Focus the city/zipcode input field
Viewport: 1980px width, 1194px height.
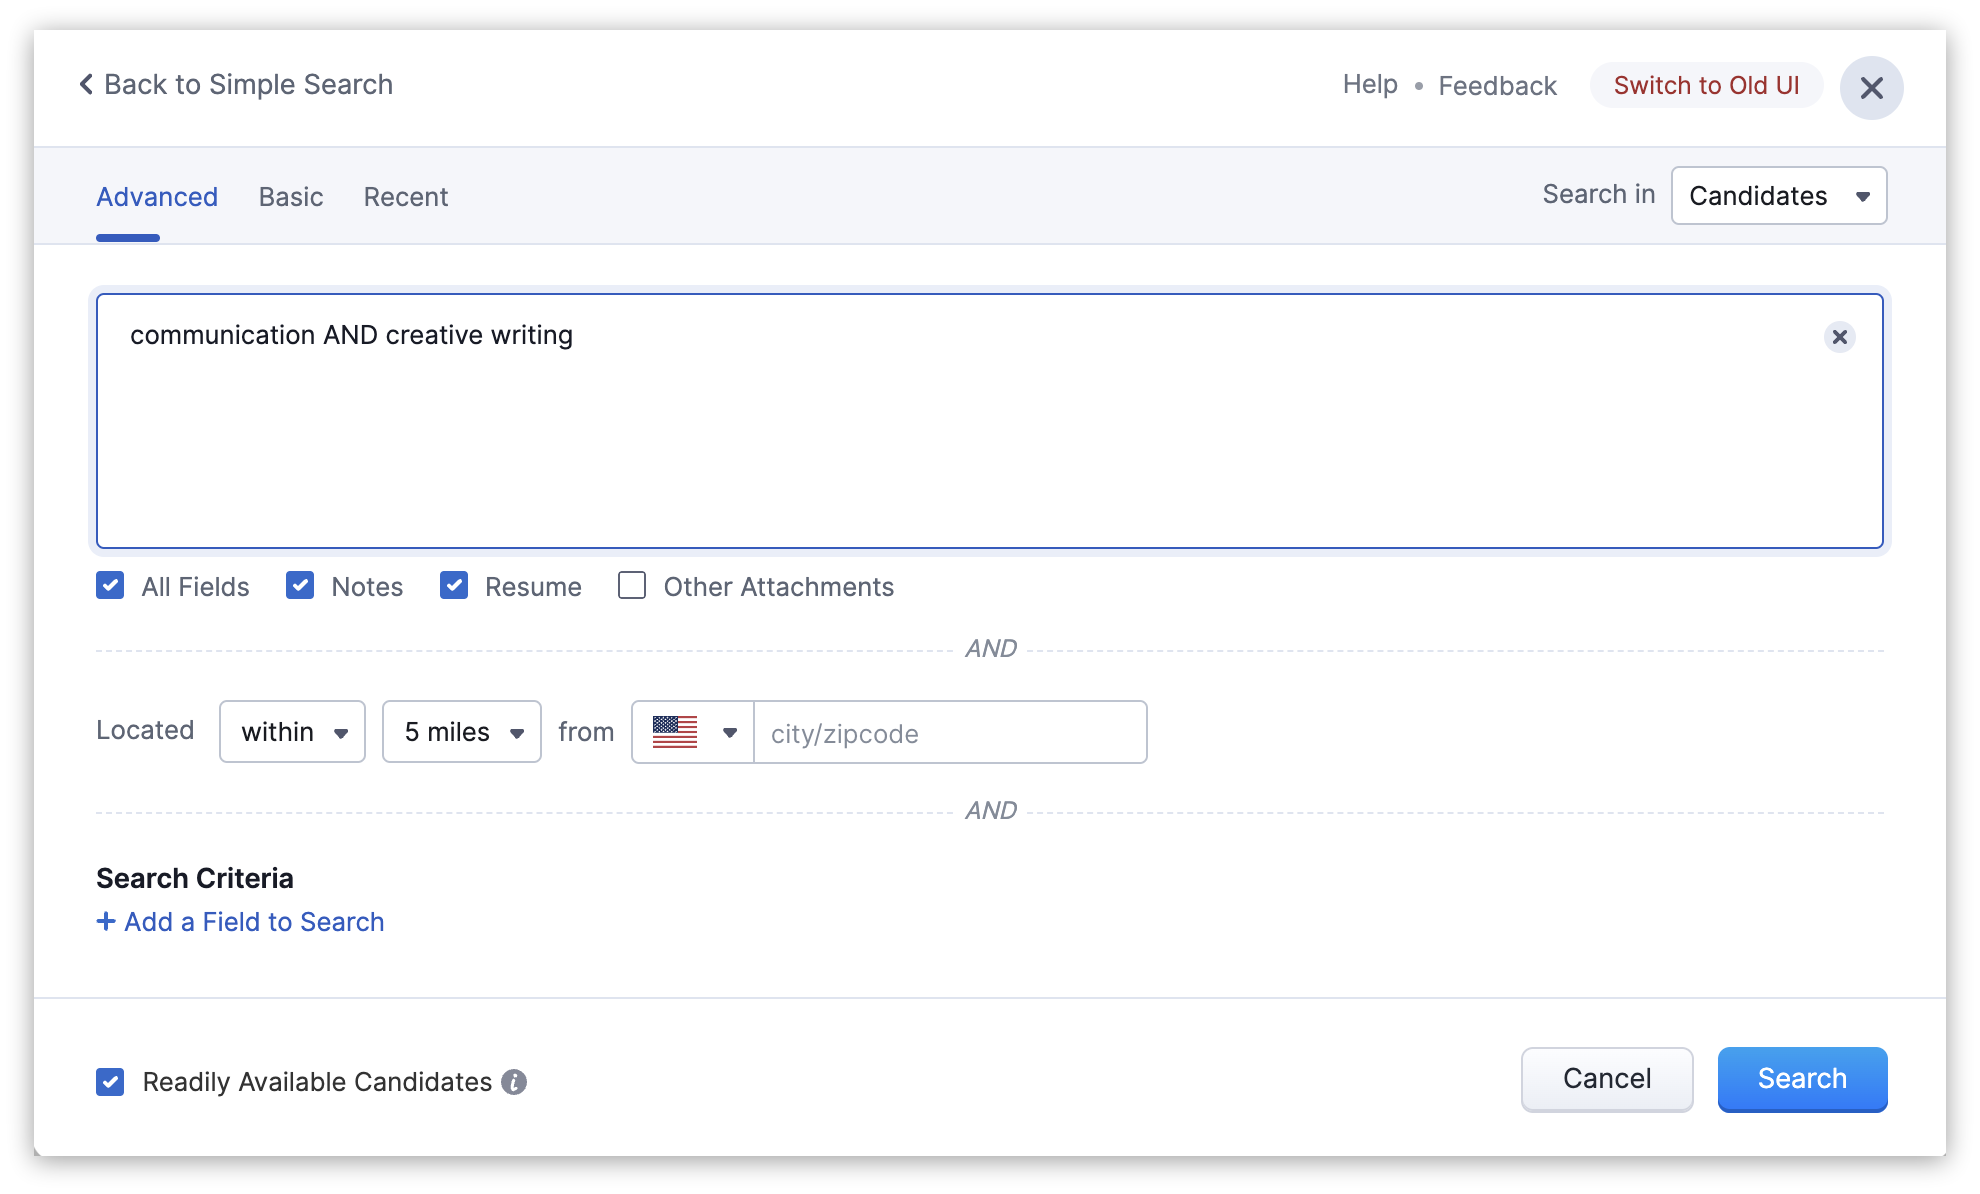coord(949,733)
